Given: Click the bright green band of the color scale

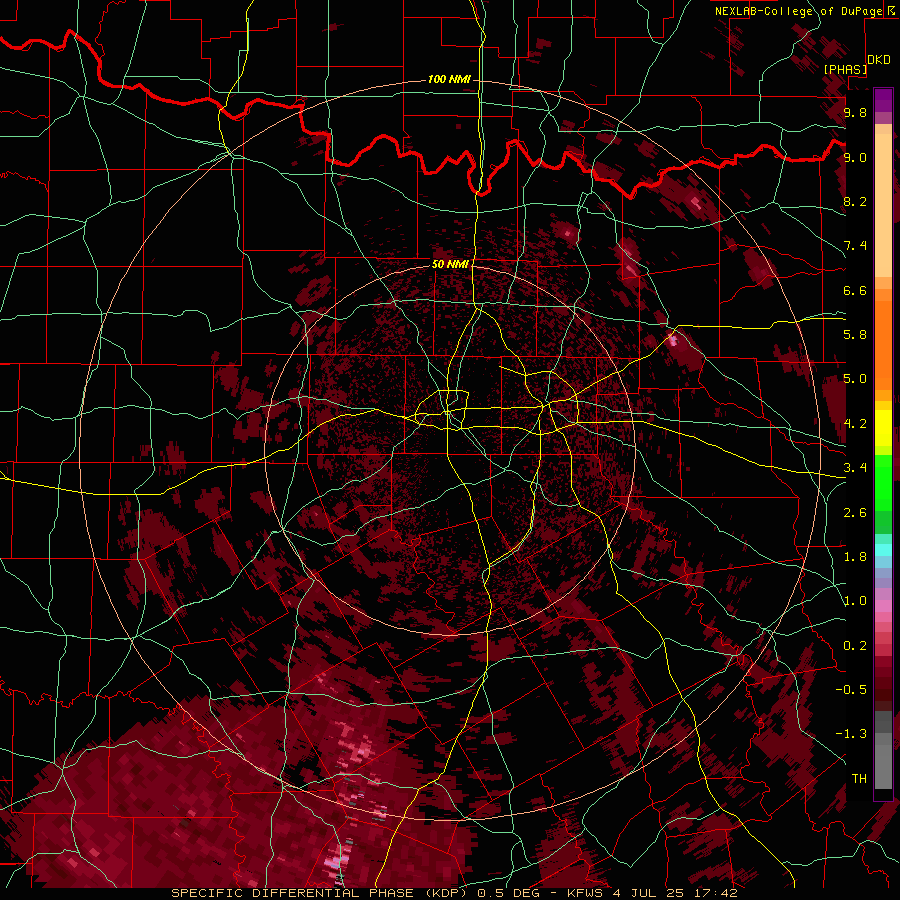Looking at the screenshot, I should (883, 482).
